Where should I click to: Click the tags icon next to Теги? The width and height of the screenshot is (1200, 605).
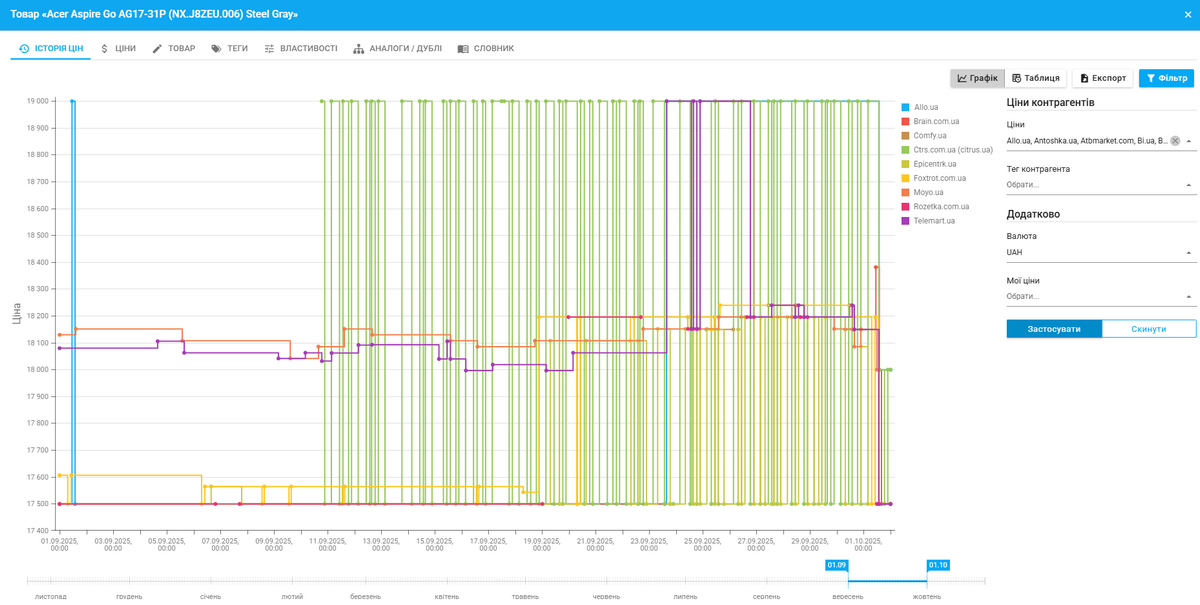tap(216, 48)
